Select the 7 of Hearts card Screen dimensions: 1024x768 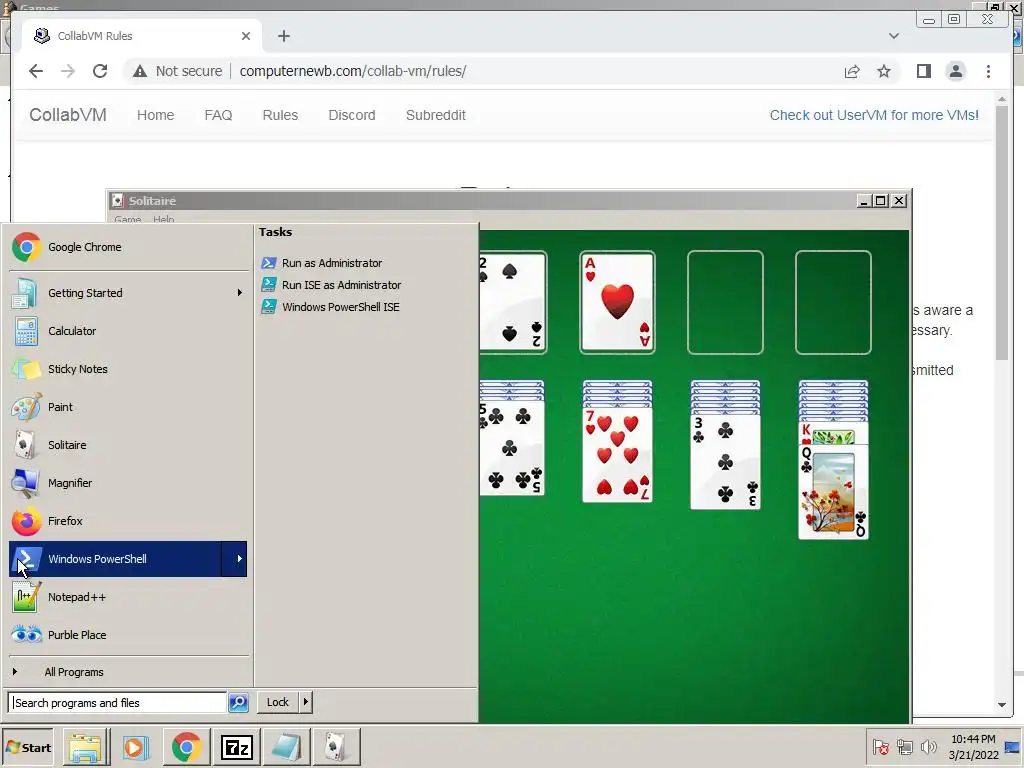point(617,455)
